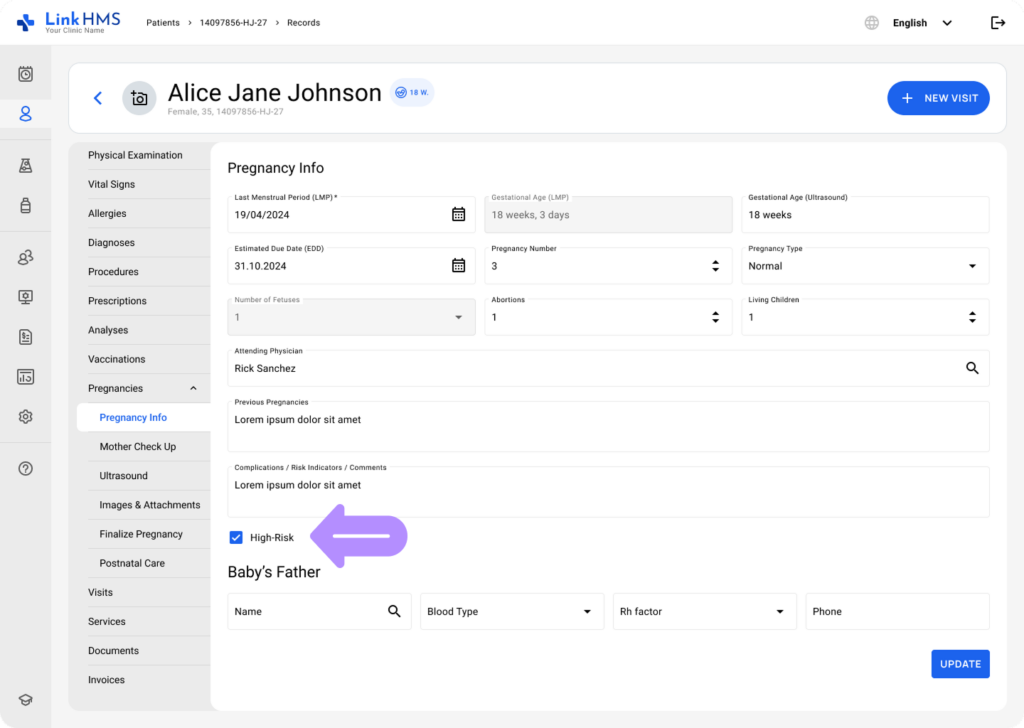Click the graduation cap icon at bottom
1024x728 pixels.
pos(26,700)
